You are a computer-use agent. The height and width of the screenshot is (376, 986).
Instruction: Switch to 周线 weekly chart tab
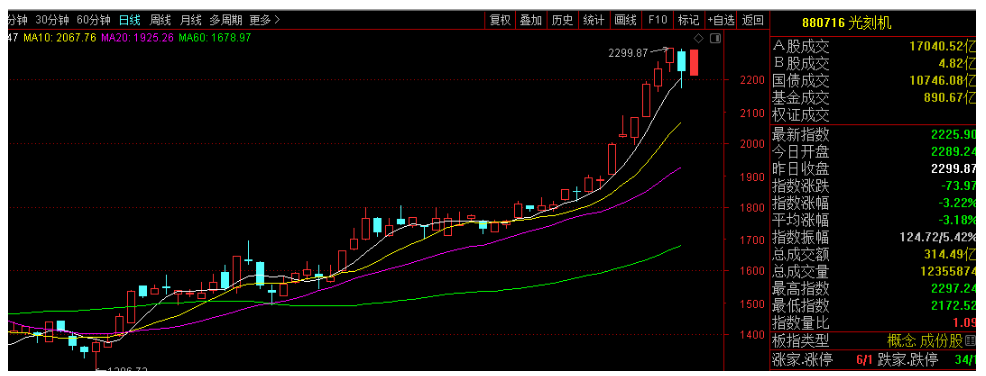pyautogui.click(x=160, y=19)
